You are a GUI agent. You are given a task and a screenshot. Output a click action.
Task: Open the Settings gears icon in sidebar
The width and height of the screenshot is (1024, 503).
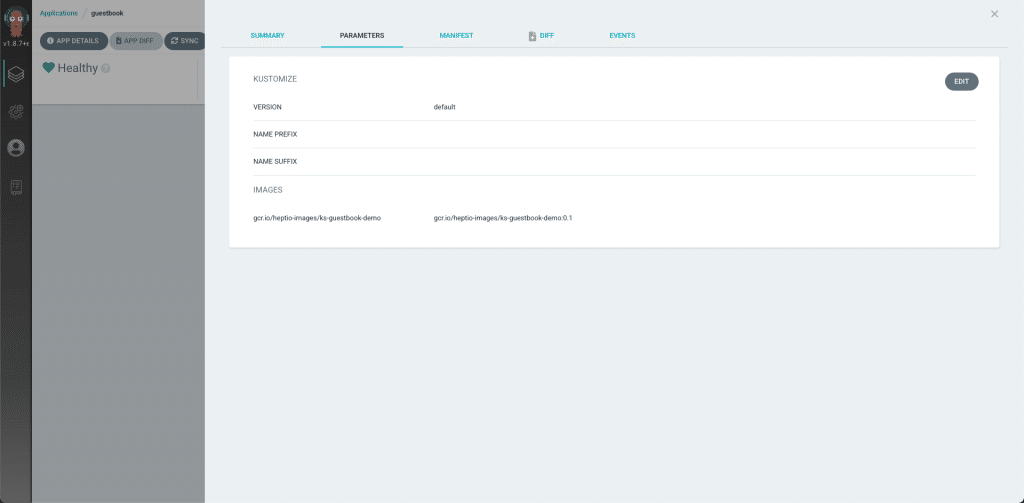click(16, 111)
